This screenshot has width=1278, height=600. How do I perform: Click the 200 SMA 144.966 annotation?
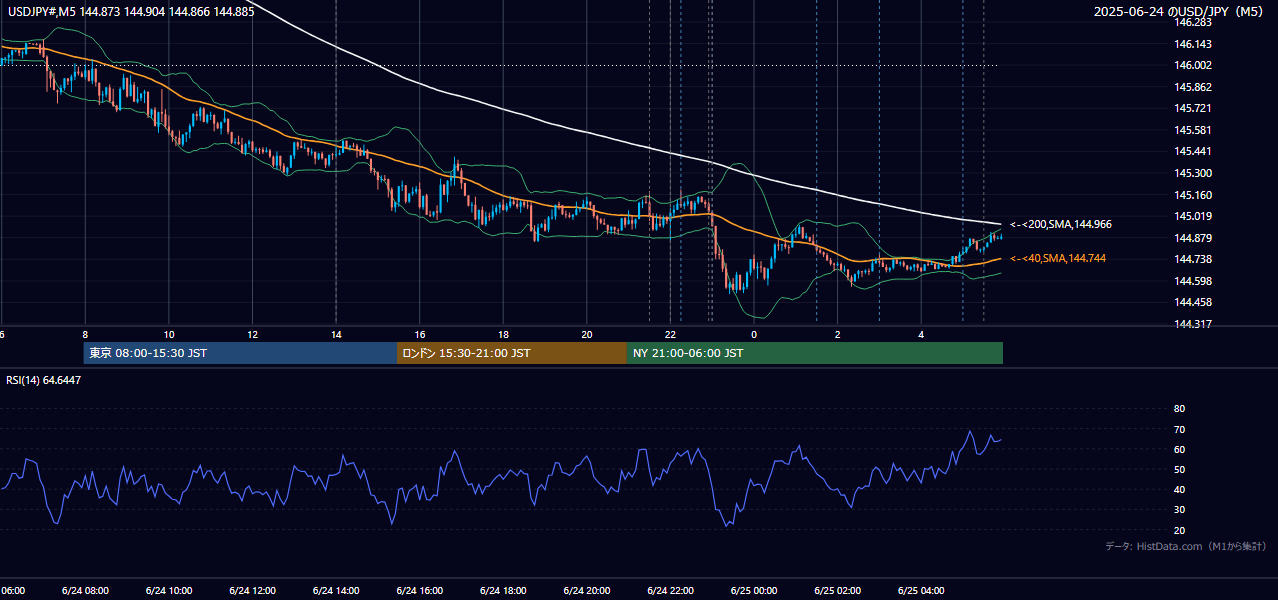1060,225
